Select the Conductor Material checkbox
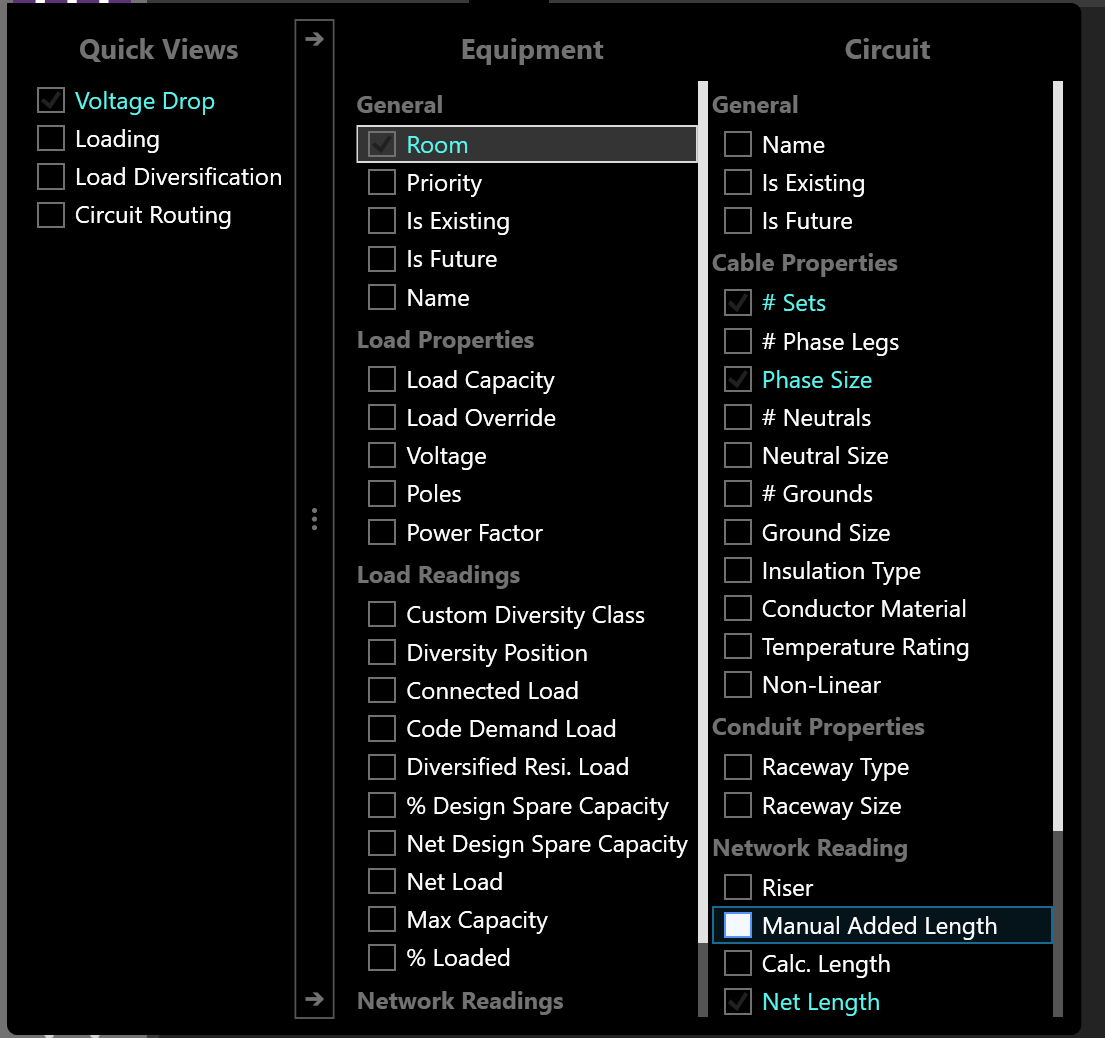This screenshot has width=1105, height=1038. 738,609
